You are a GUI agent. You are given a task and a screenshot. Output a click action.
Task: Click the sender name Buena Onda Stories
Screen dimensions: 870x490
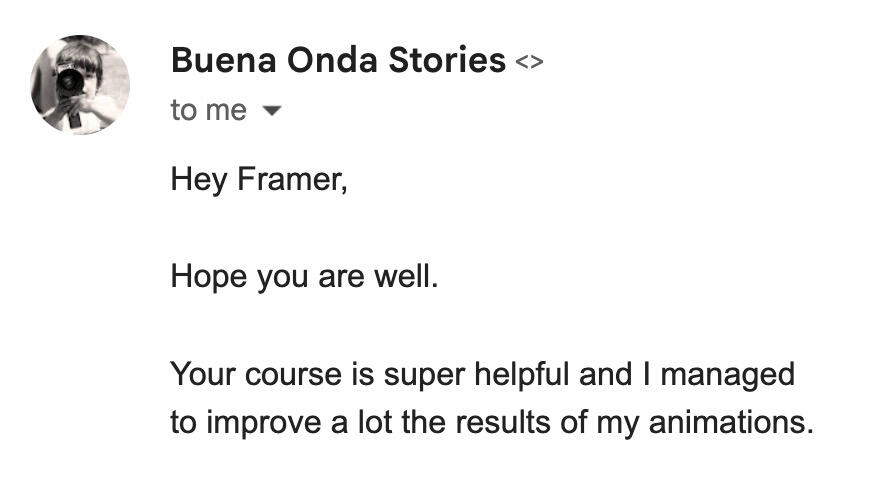coord(338,61)
